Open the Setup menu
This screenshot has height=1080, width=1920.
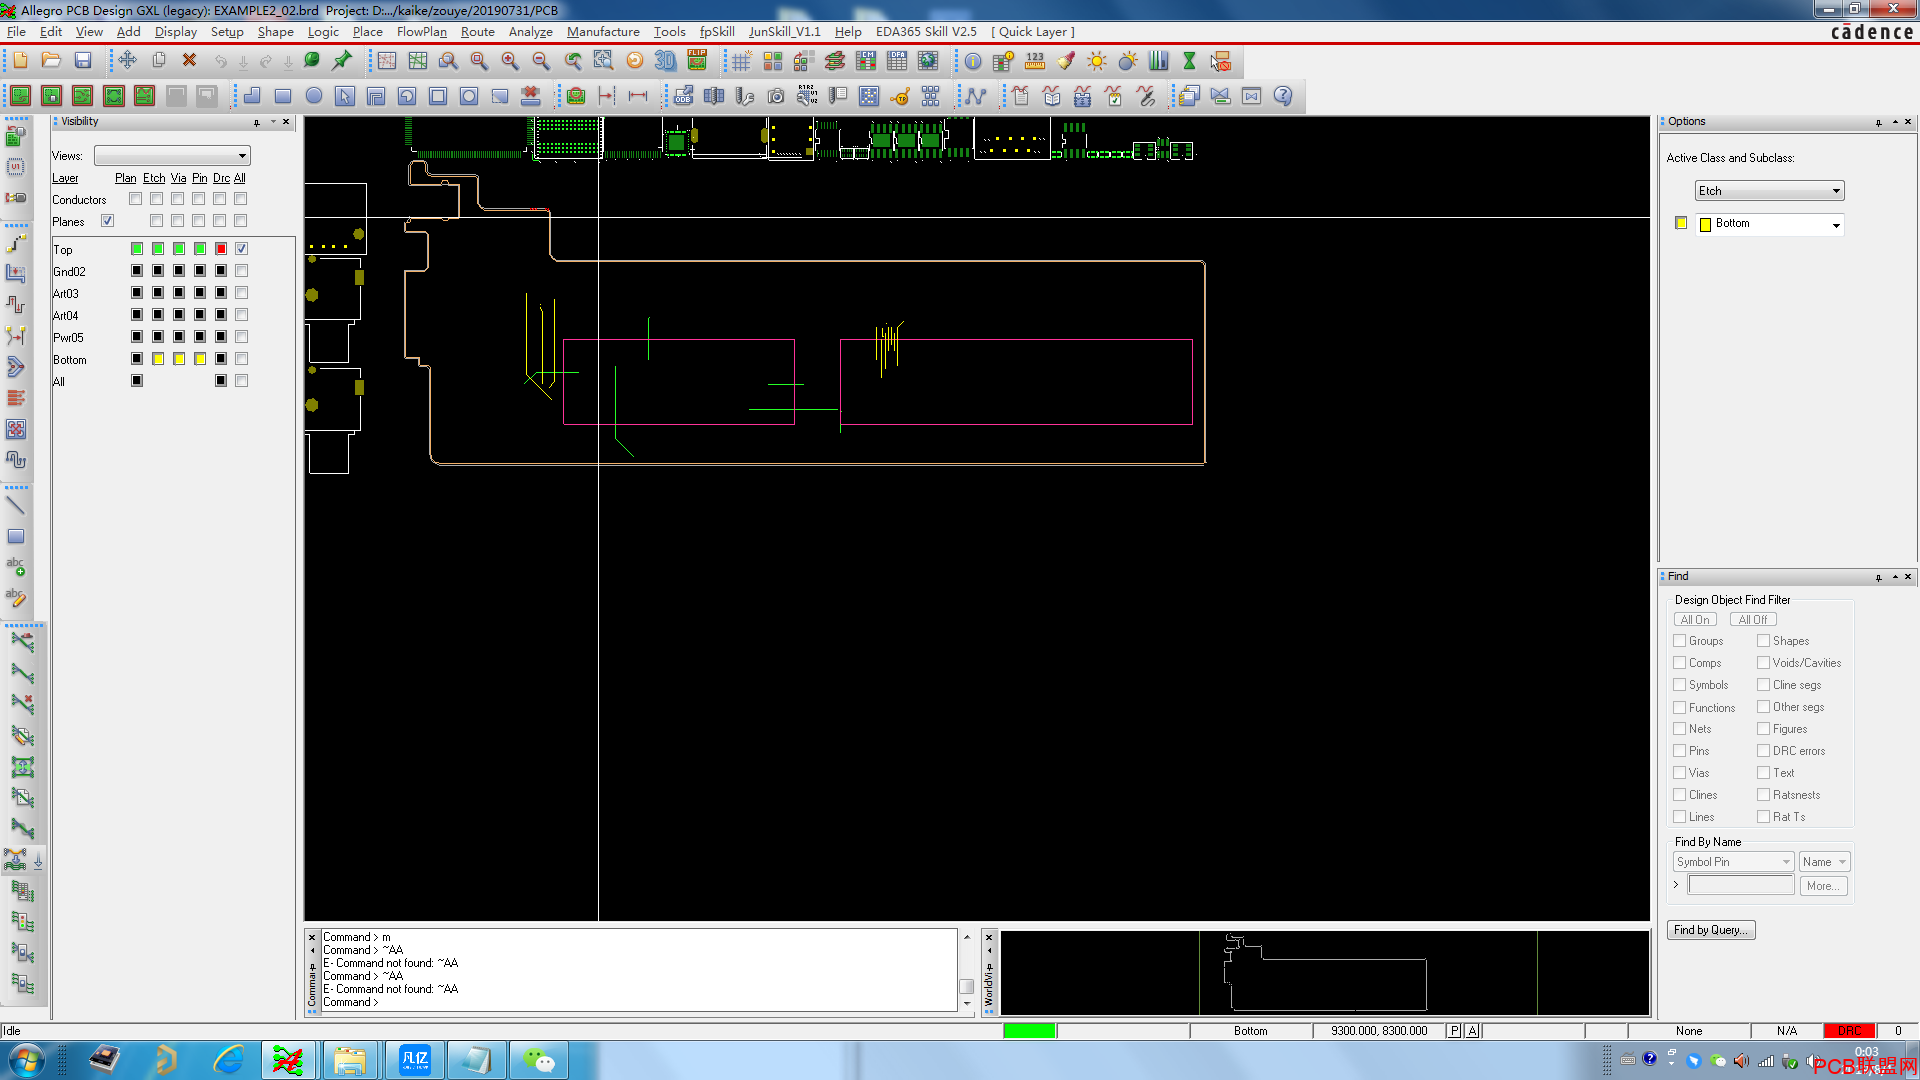coord(227,32)
